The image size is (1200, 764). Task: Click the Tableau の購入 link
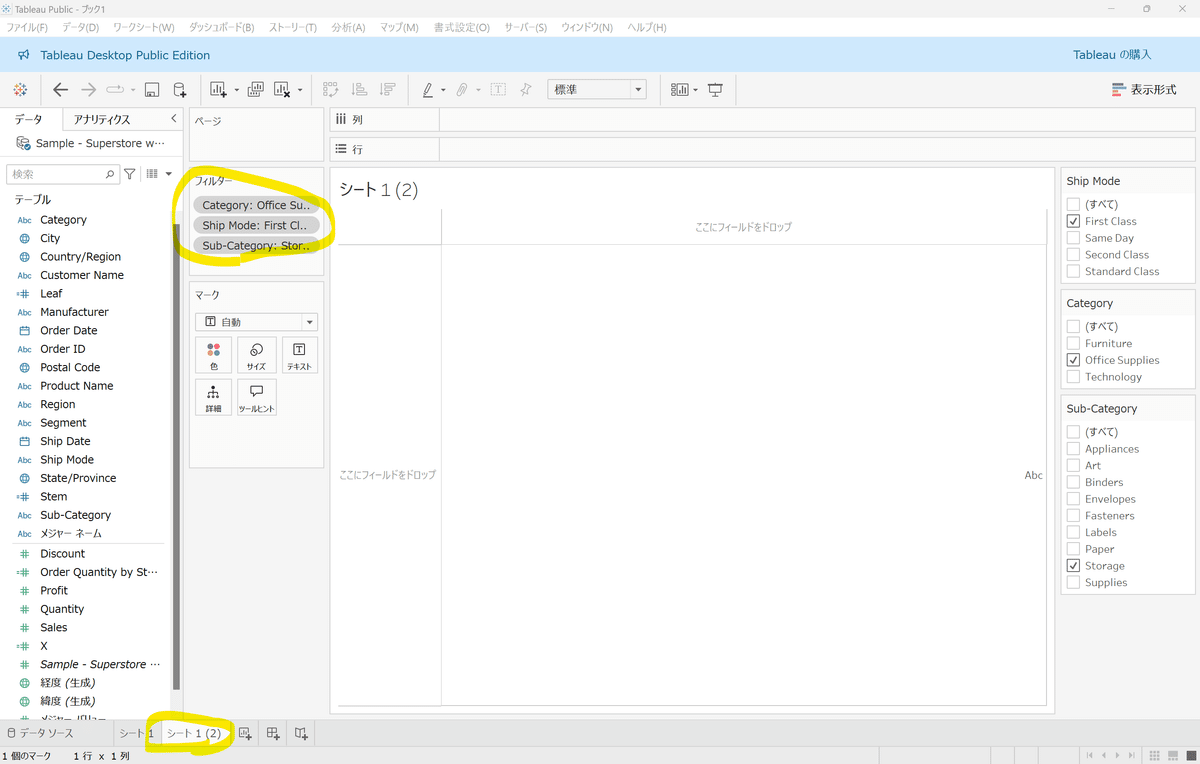tap(1112, 55)
